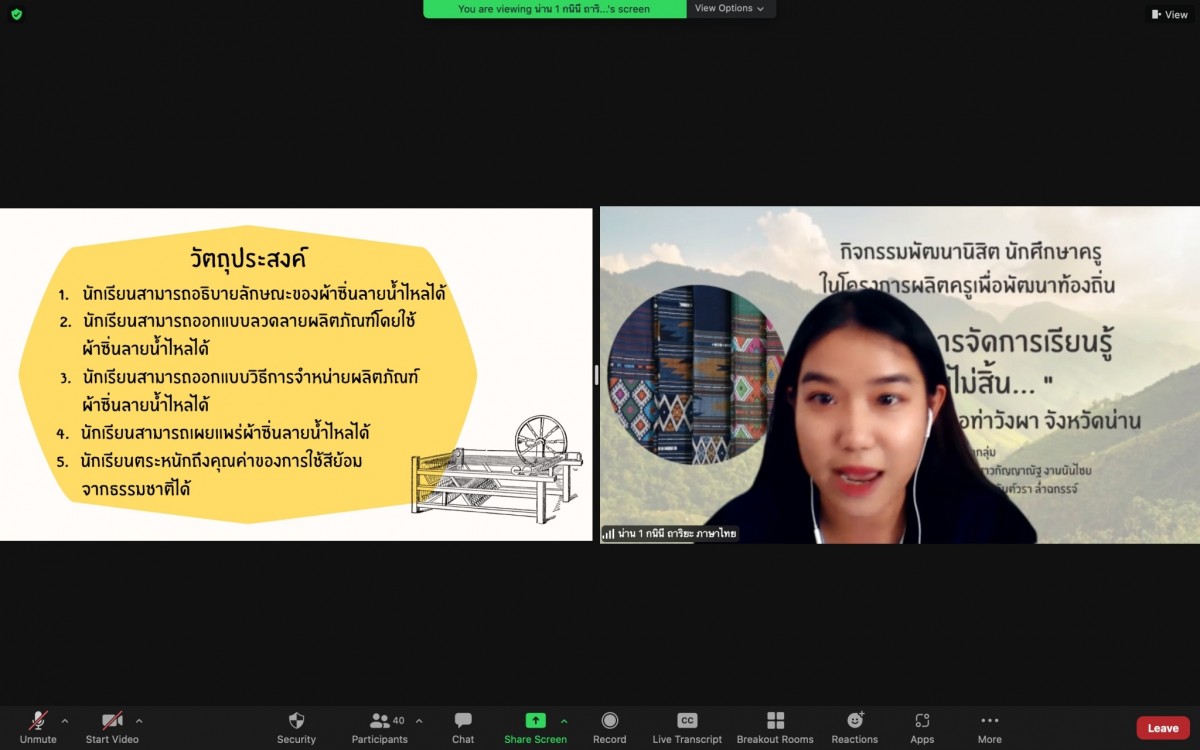Image resolution: width=1200 pixels, height=750 pixels.
Task: Click the green Share Screen icon
Action: tap(536, 721)
